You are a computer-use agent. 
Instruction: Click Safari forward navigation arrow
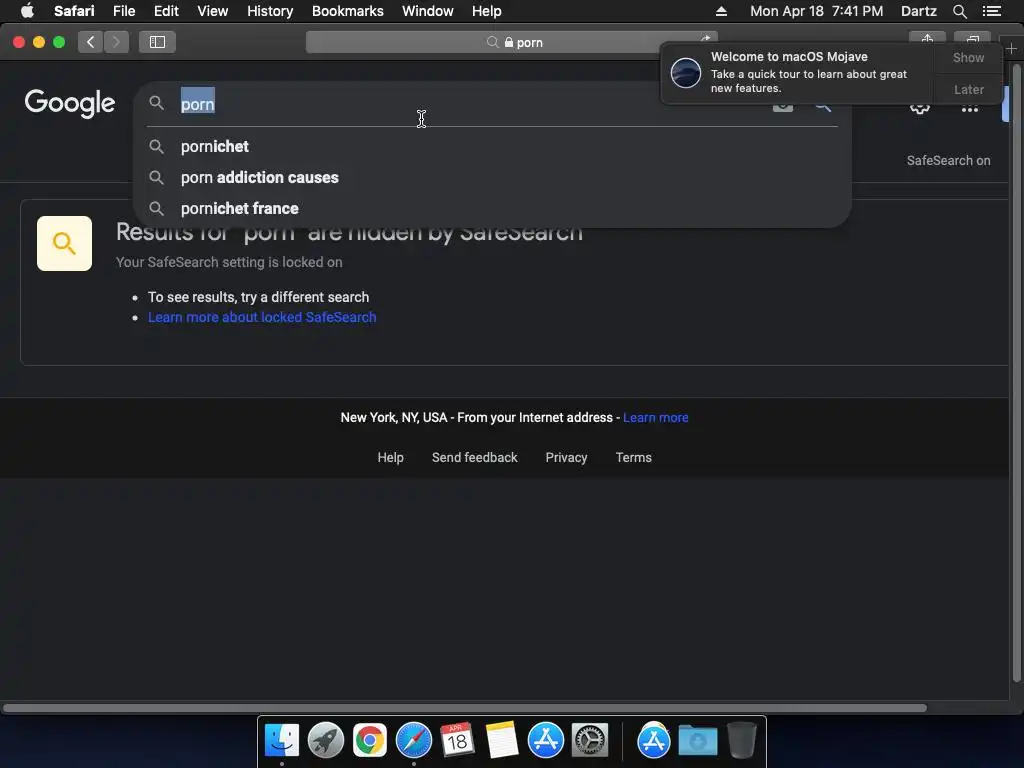[x=116, y=42]
